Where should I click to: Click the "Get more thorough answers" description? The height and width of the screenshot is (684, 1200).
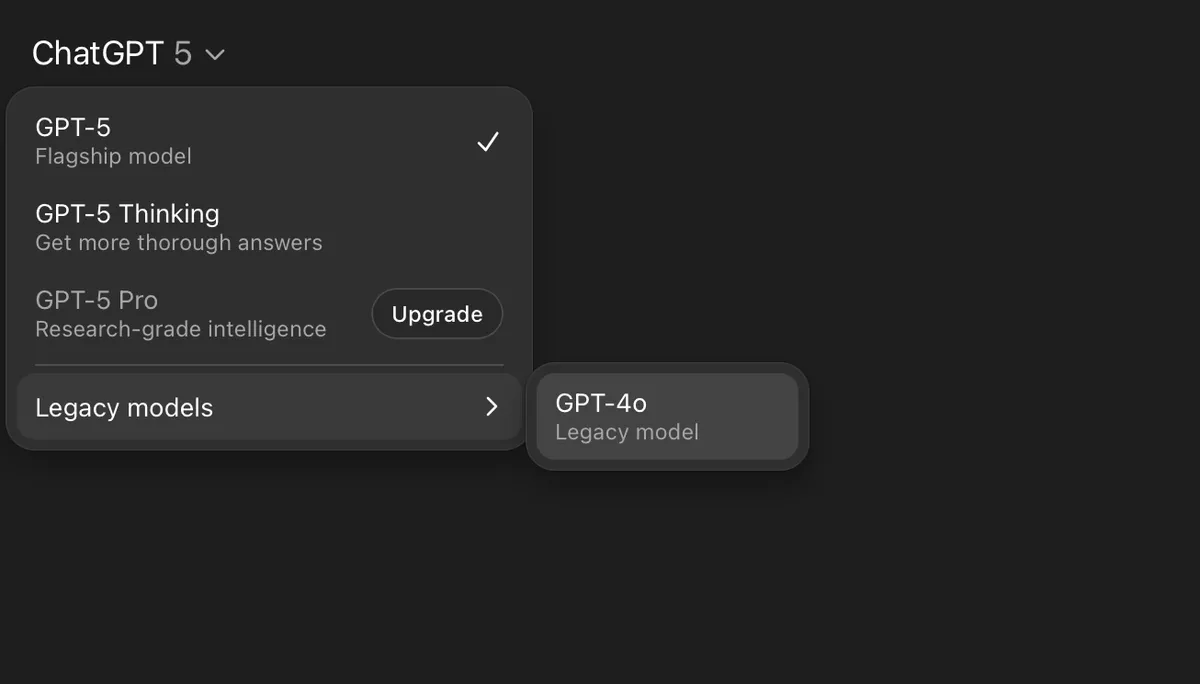pos(178,243)
